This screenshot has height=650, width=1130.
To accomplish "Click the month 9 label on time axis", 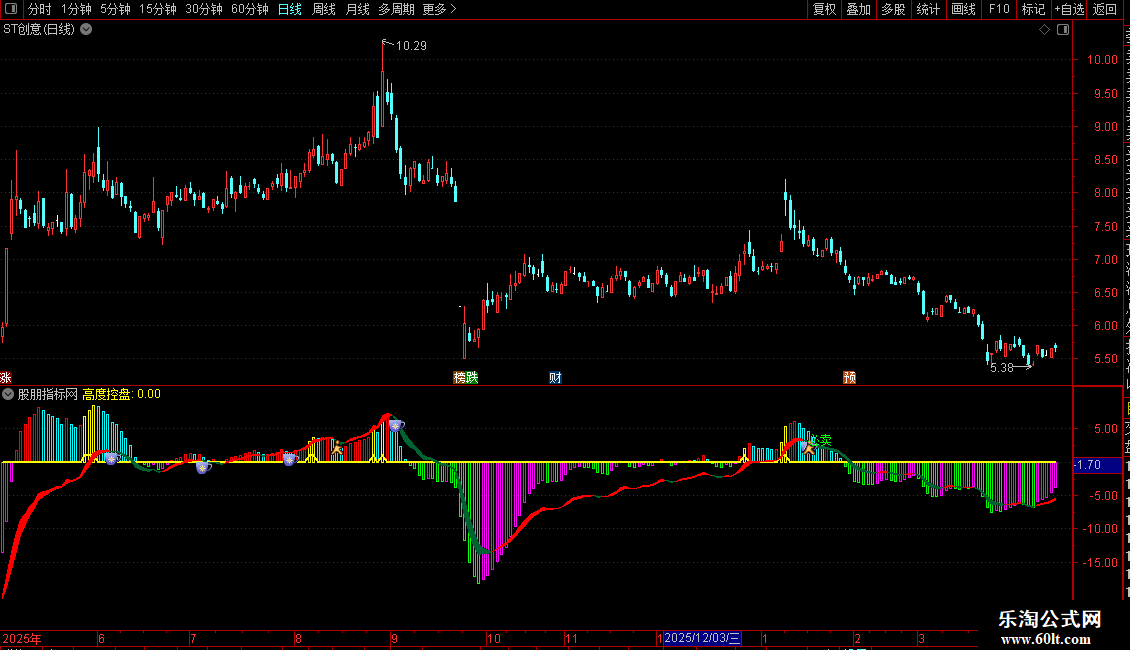I will tap(395, 638).
